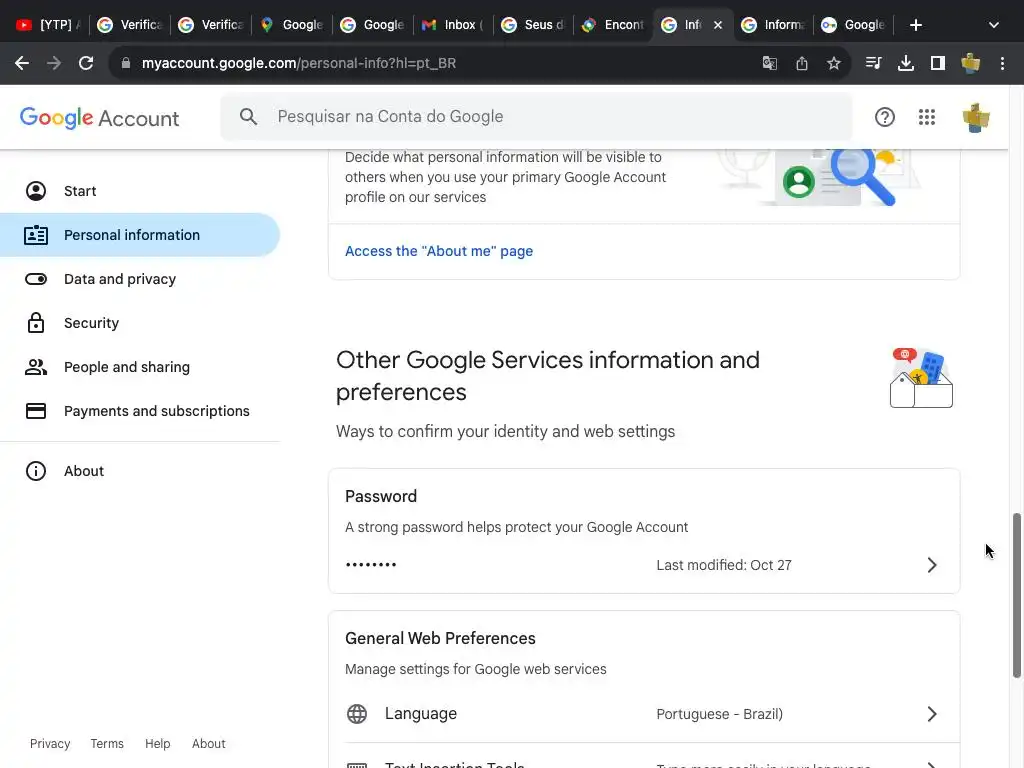Click the translate page icon in address bar

(770, 63)
